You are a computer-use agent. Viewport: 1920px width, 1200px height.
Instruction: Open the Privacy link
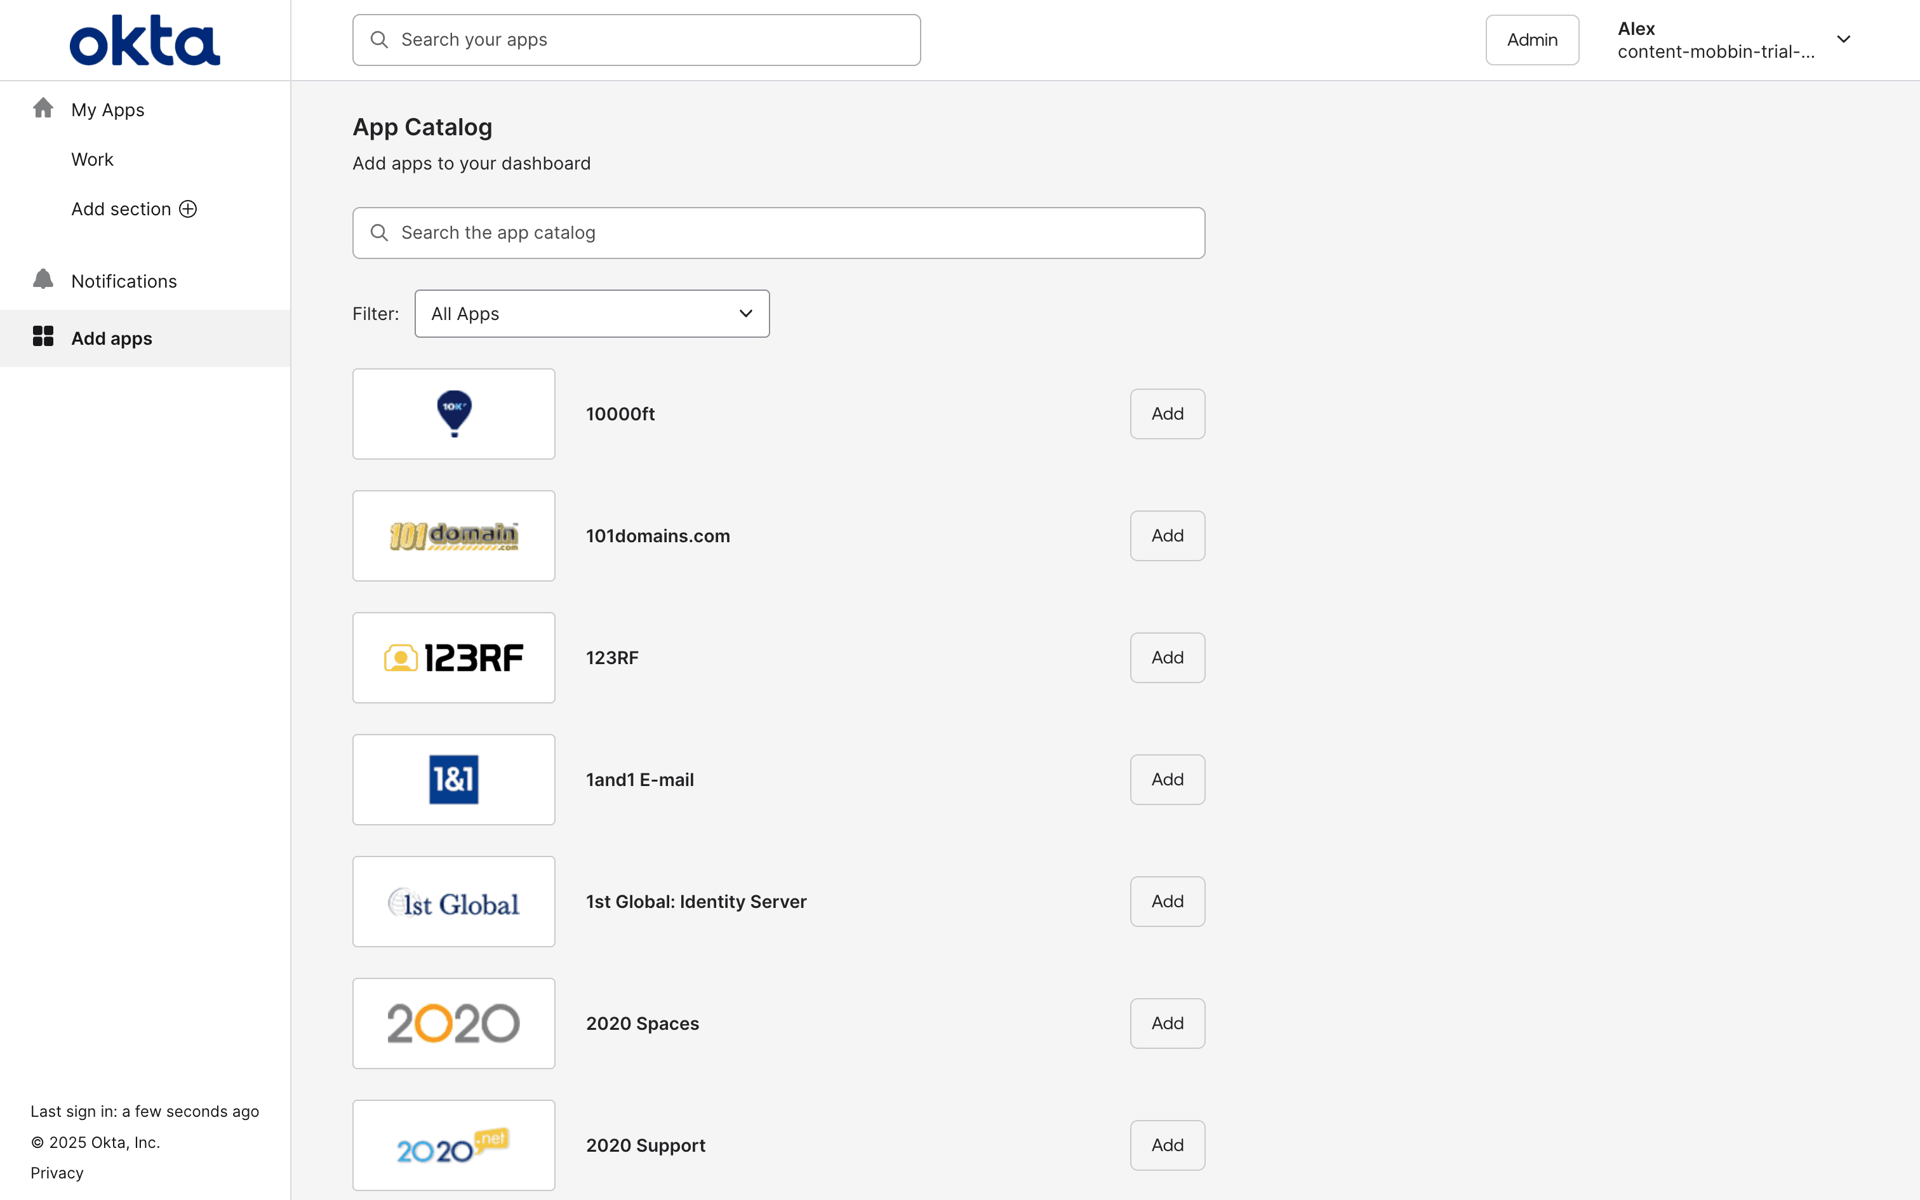tap(57, 1173)
